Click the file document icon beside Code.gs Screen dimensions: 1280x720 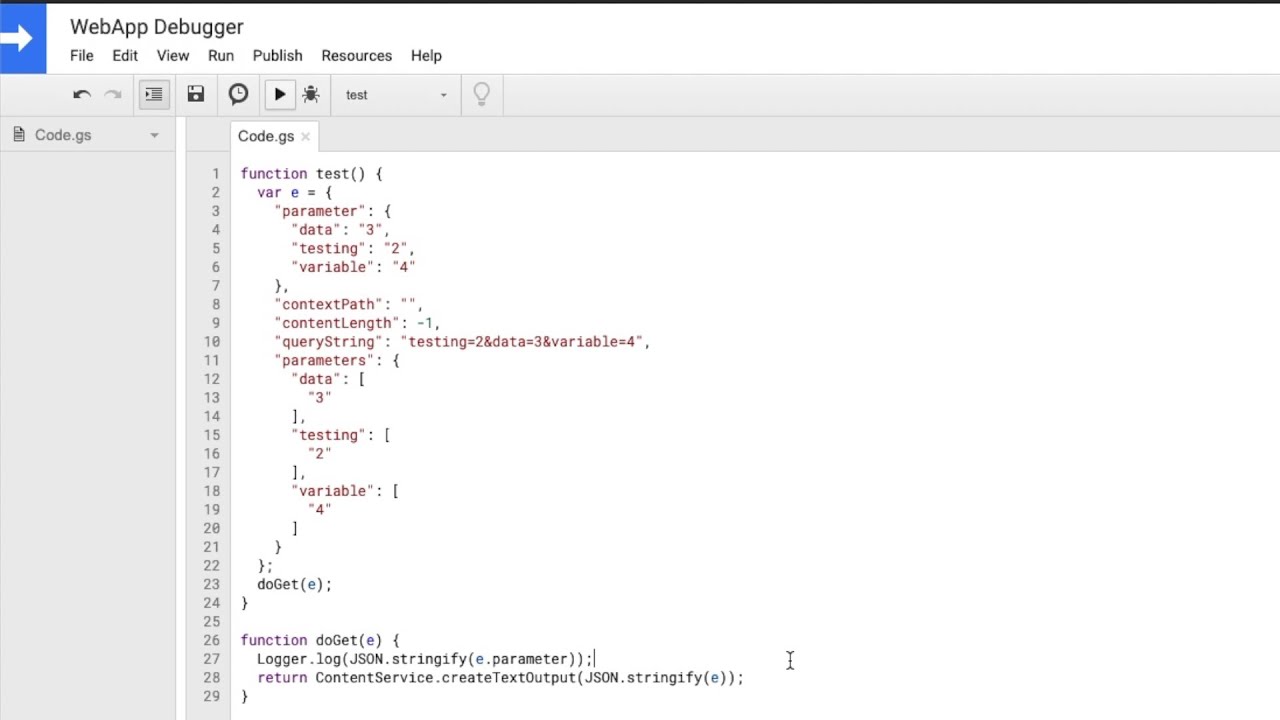pyautogui.click(x=19, y=134)
